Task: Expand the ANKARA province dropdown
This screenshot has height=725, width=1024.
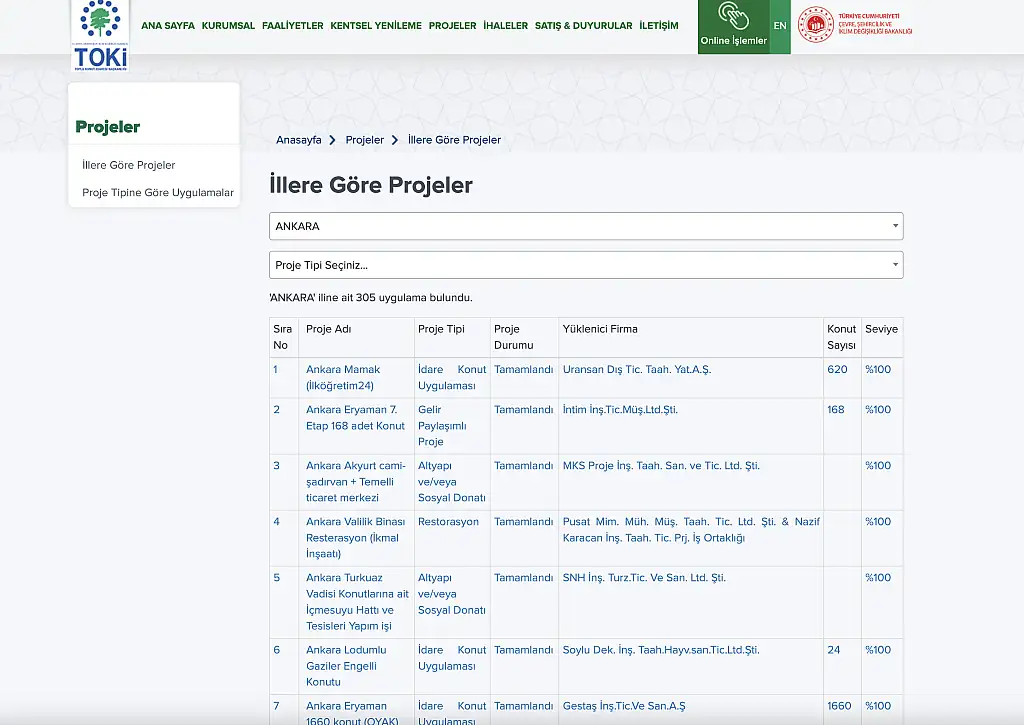Action: tap(586, 226)
